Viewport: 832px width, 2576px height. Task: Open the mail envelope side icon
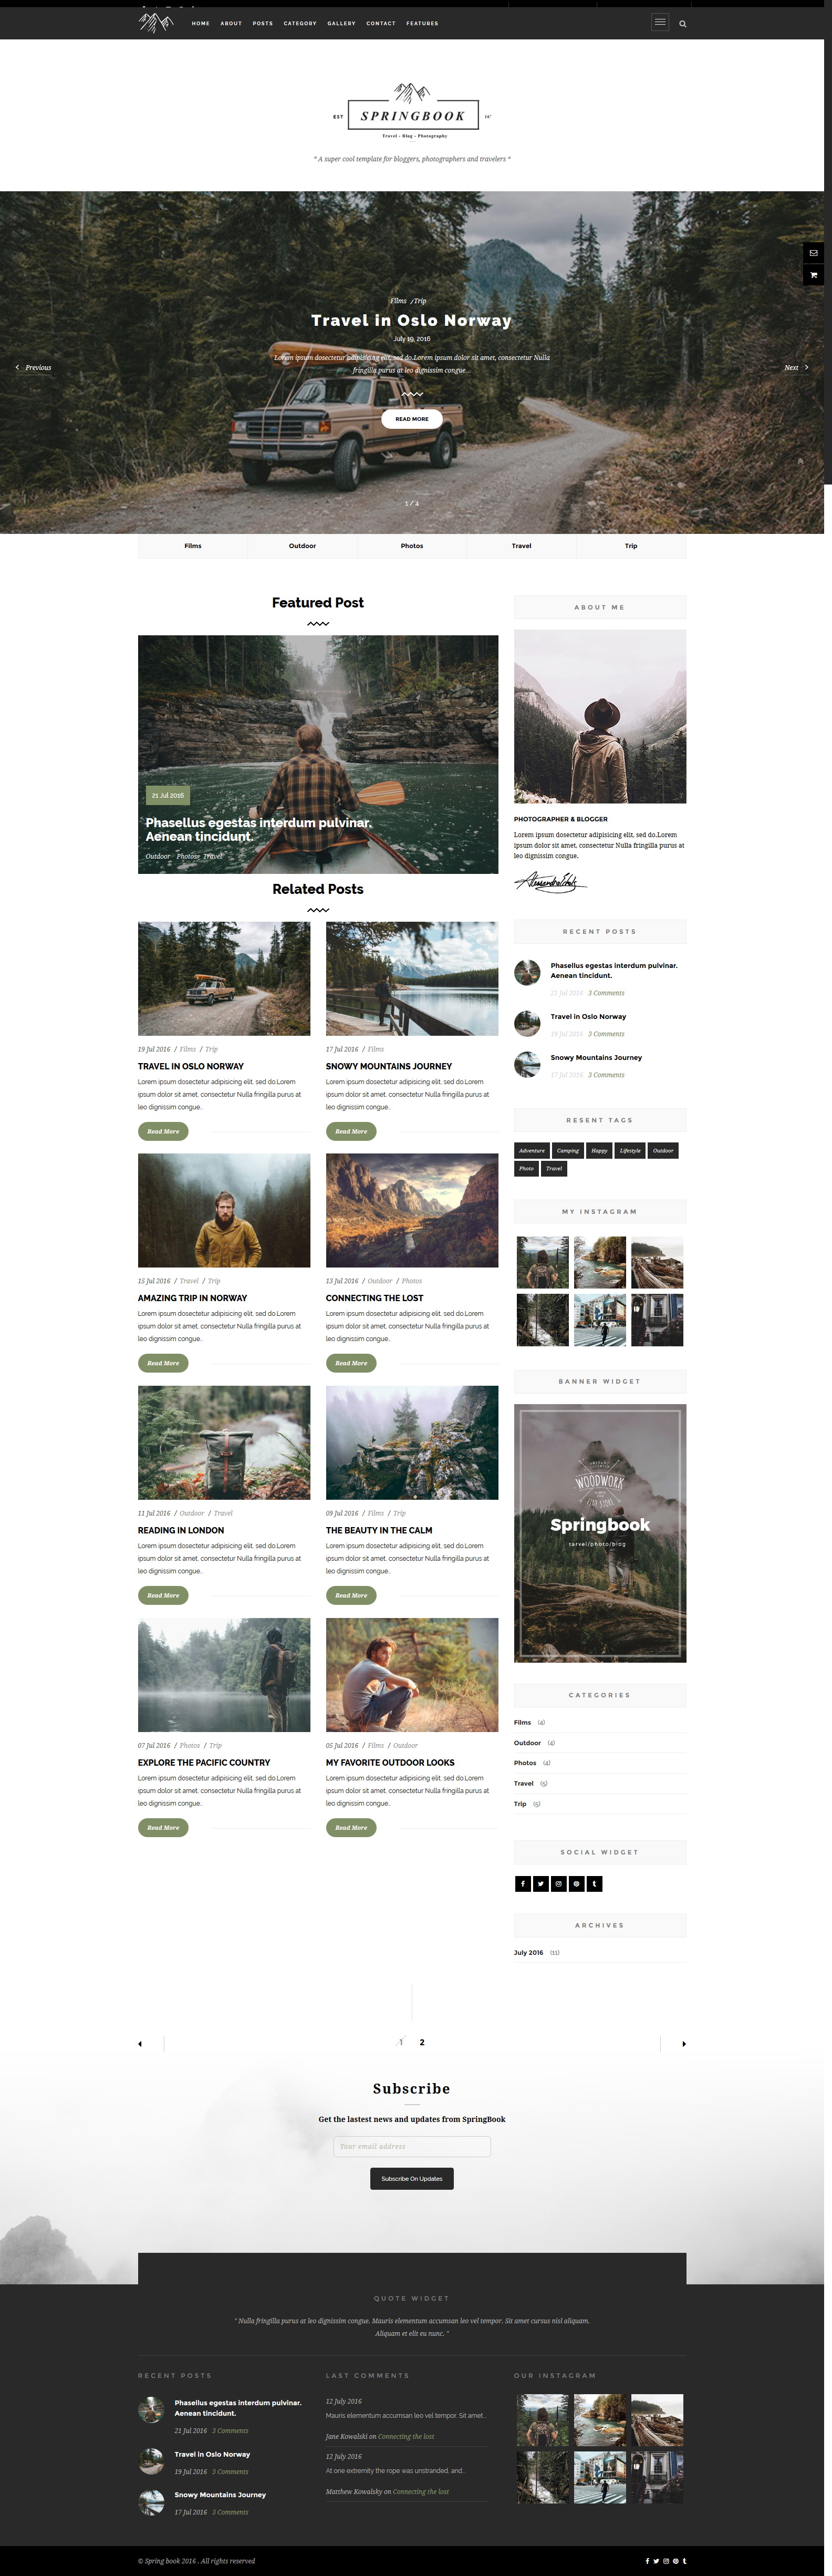tap(813, 253)
